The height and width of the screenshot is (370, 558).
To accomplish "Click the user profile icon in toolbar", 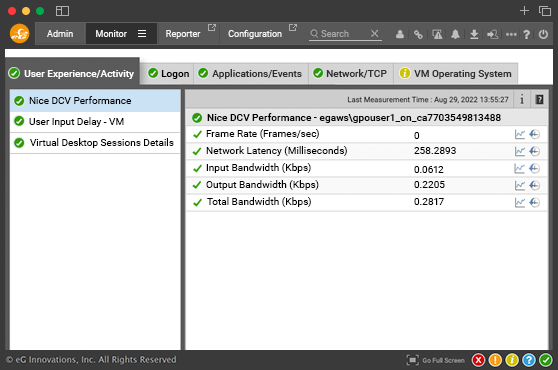I will (400, 34).
